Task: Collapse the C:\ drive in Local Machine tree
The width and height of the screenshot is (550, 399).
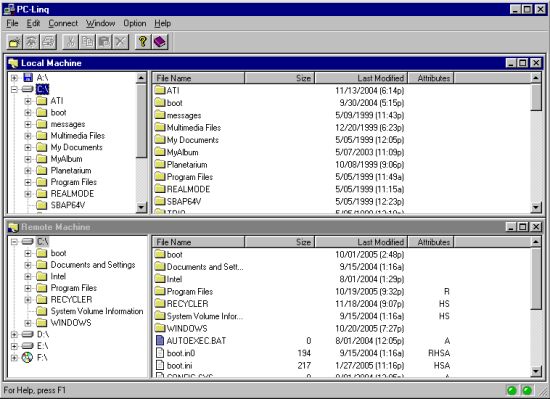Action: [x=14, y=89]
